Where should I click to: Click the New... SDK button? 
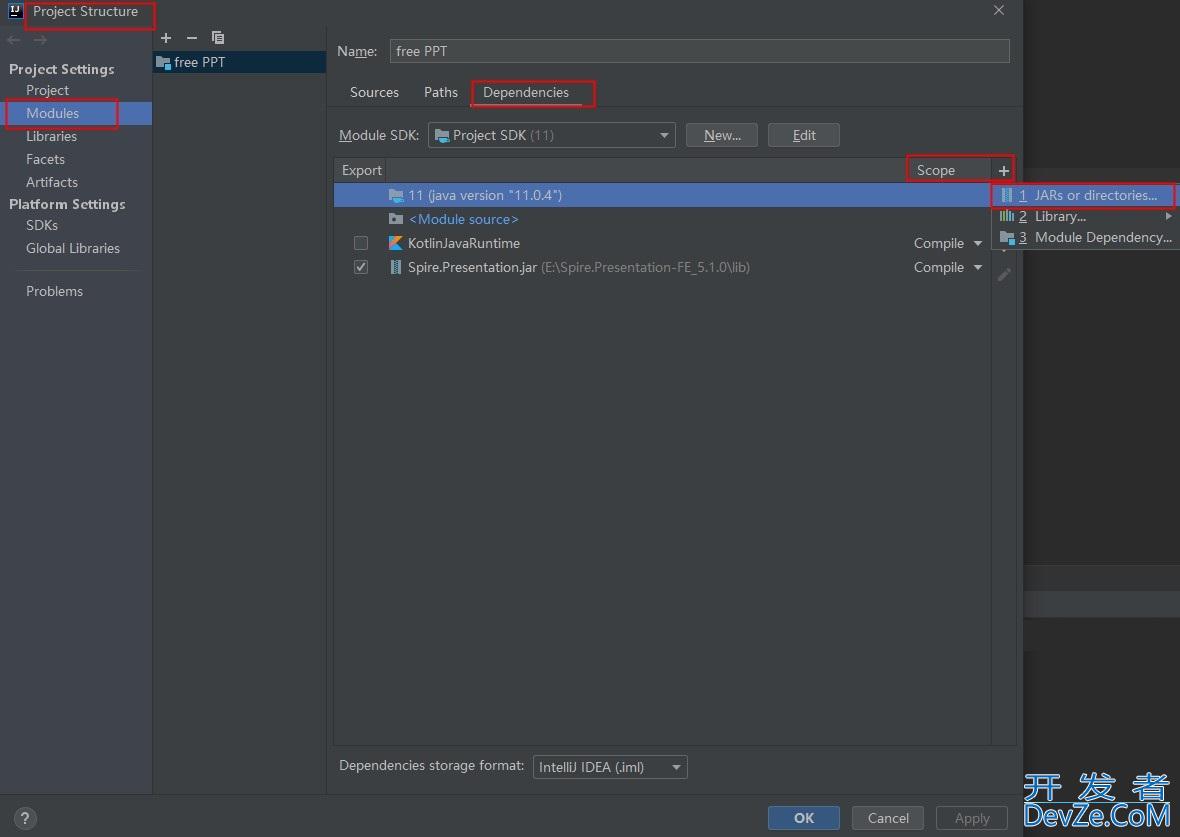[722, 135]
